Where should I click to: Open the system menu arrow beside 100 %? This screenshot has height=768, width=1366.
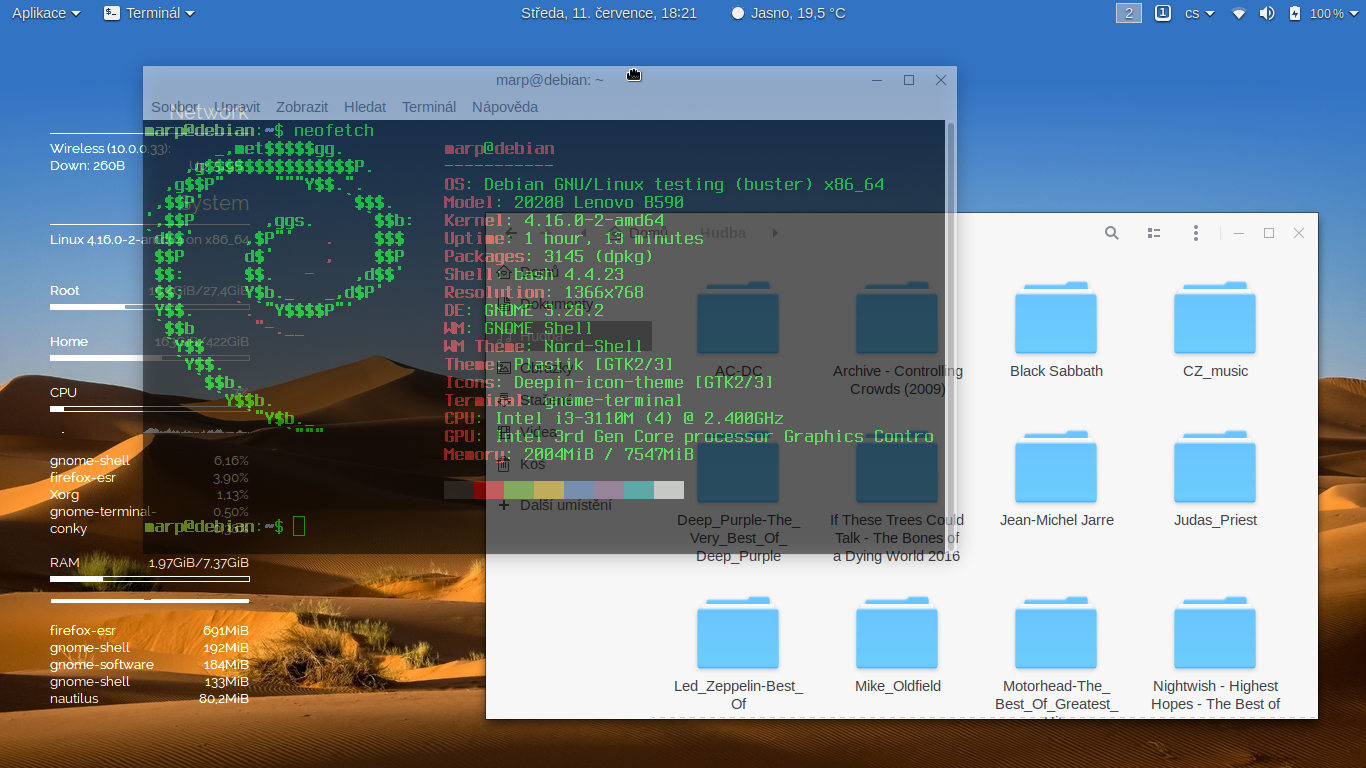(x=1352, y=14)
